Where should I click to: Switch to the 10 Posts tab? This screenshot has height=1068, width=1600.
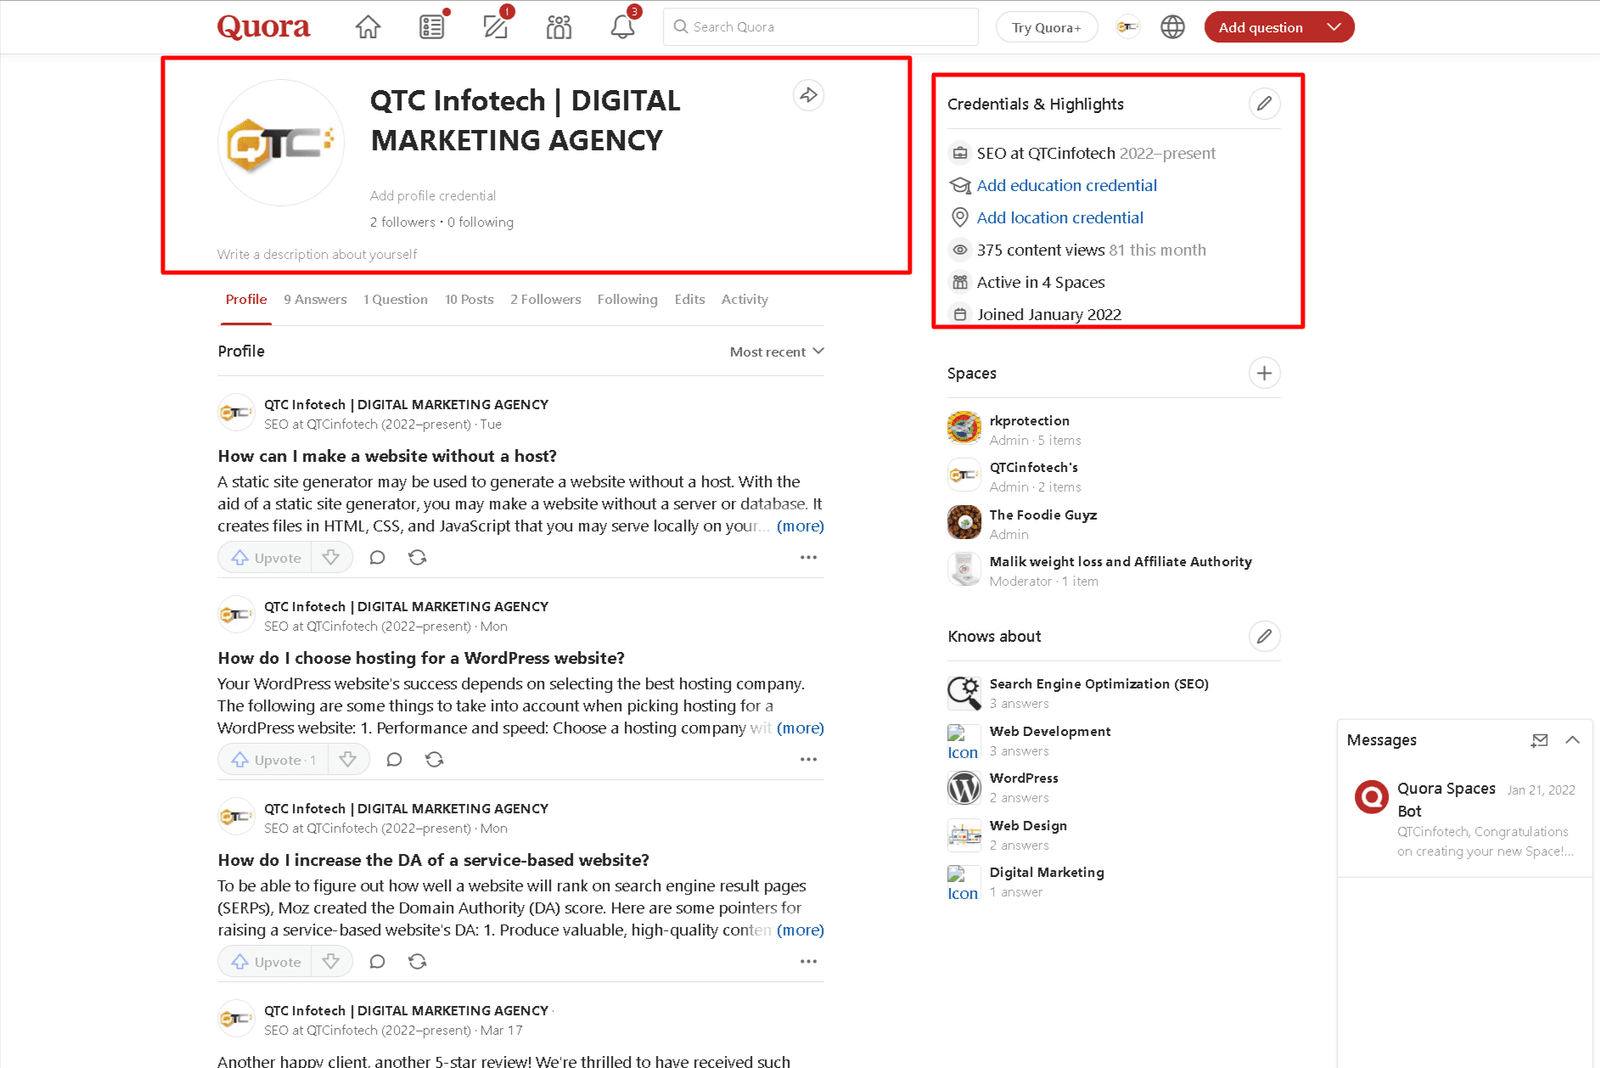(469, 299)
